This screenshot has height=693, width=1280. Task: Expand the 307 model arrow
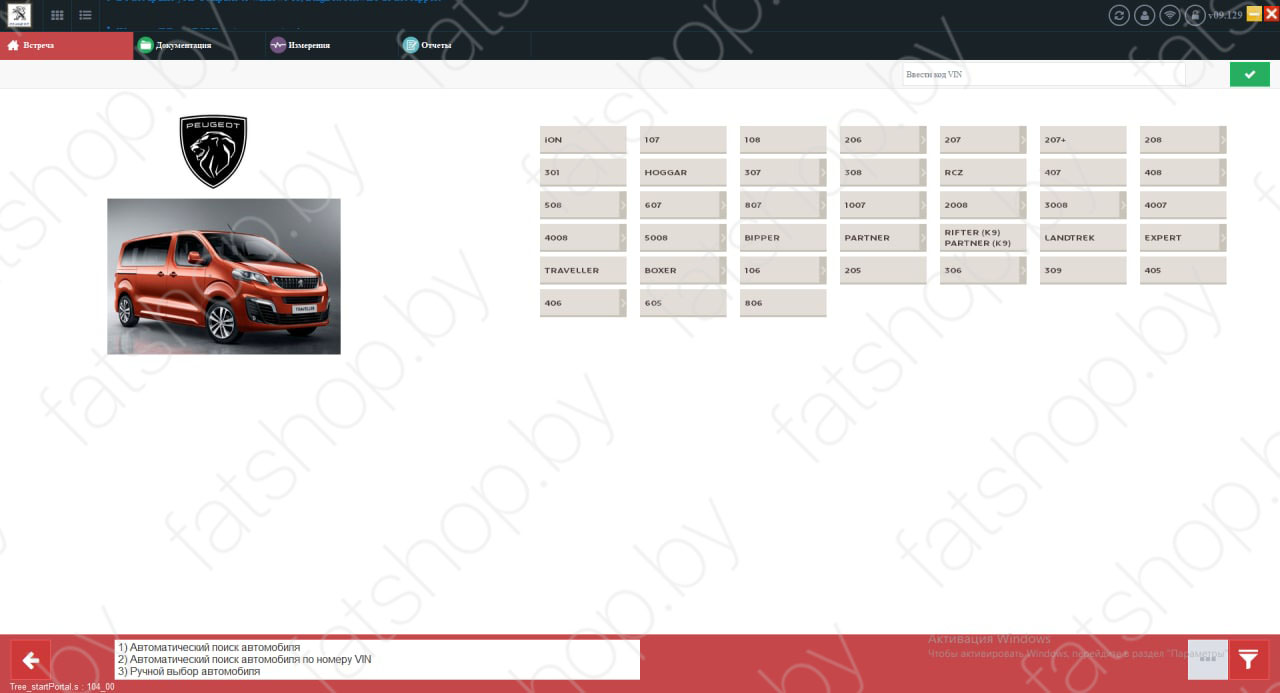(823, 172)
